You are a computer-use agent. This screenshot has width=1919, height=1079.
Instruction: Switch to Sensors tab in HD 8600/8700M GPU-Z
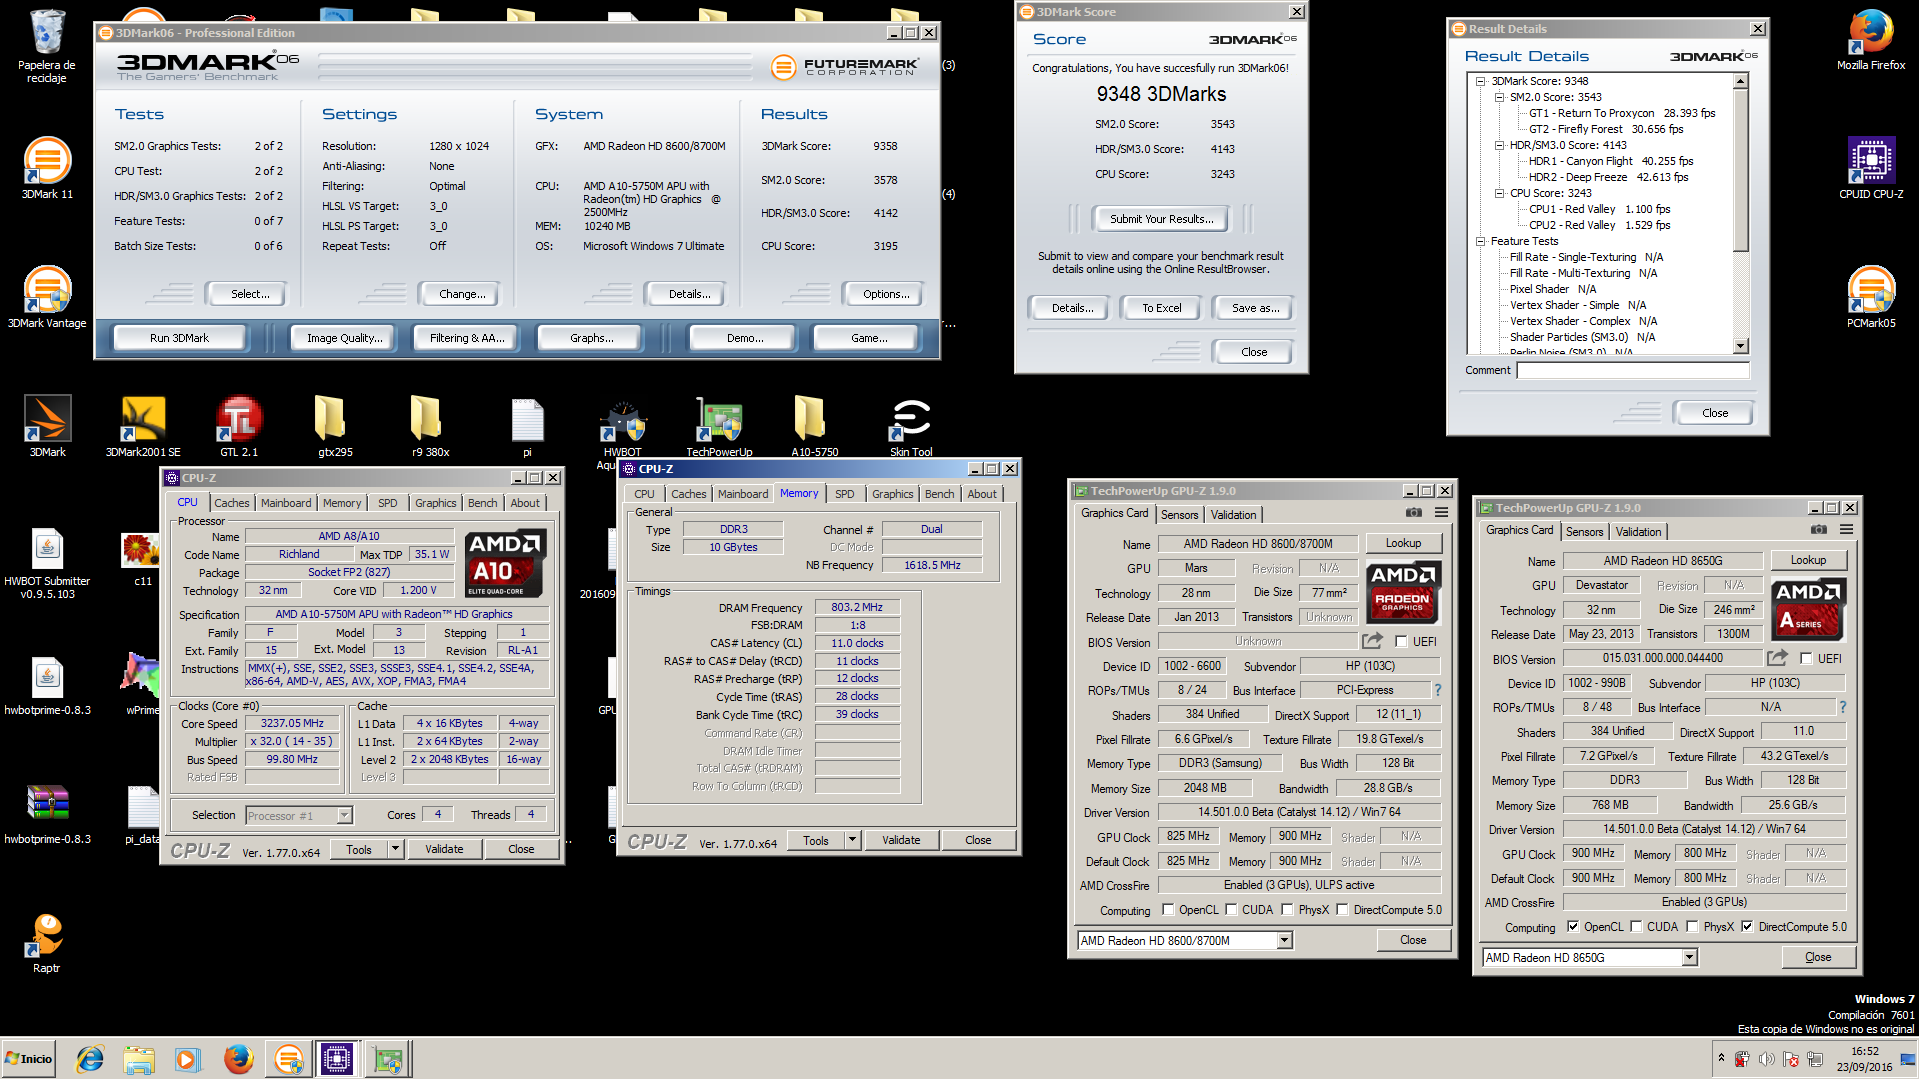click(1180, 515)
